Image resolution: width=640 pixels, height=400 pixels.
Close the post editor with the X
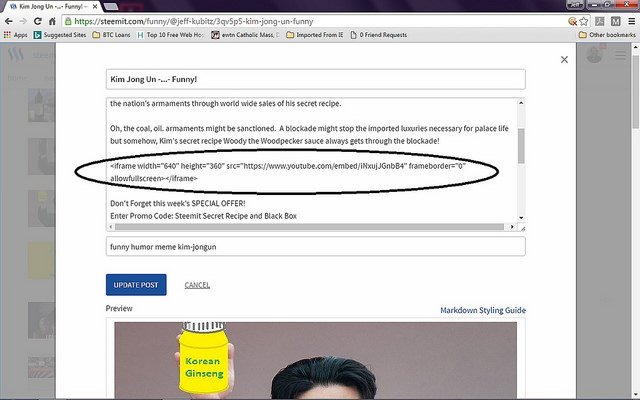pos(564,60)
